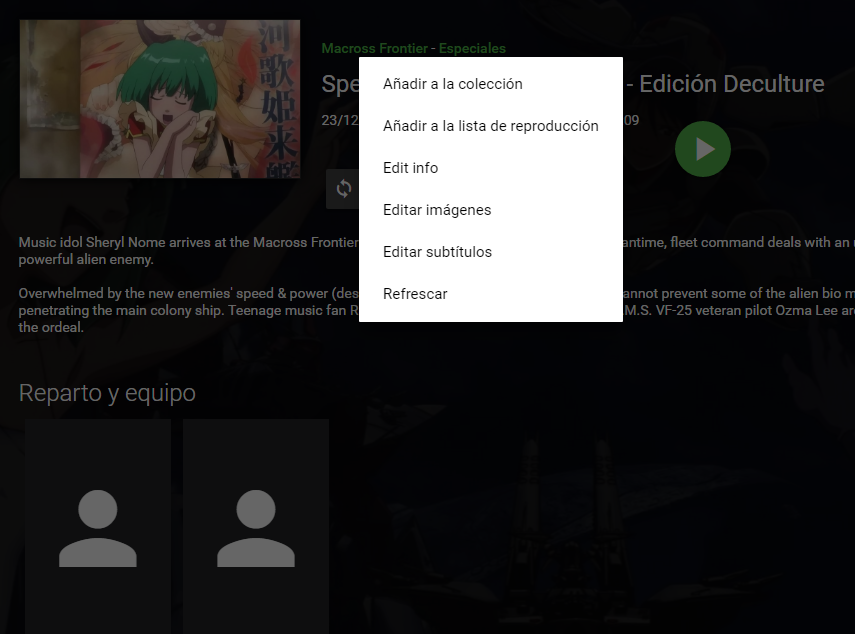The image size is (855, 634).
Task: Click the green play button
Action: (x=703, y=149)
